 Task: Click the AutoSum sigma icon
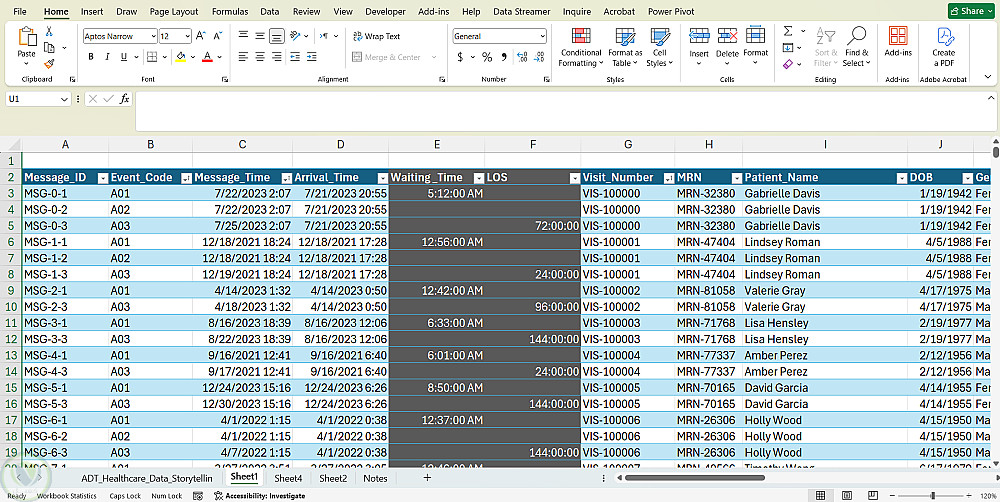(x=788, y=32)
